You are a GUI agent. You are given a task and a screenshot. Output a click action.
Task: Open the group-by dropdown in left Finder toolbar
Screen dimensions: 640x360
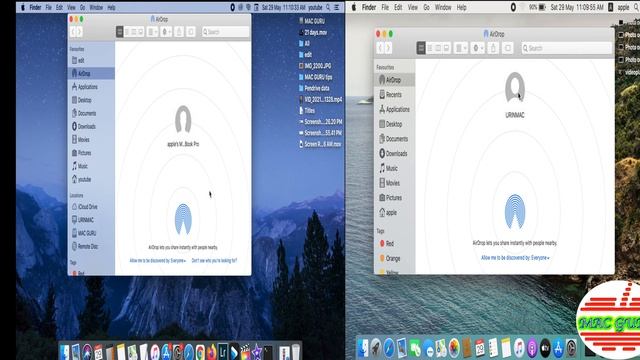(x=152, y=32)
